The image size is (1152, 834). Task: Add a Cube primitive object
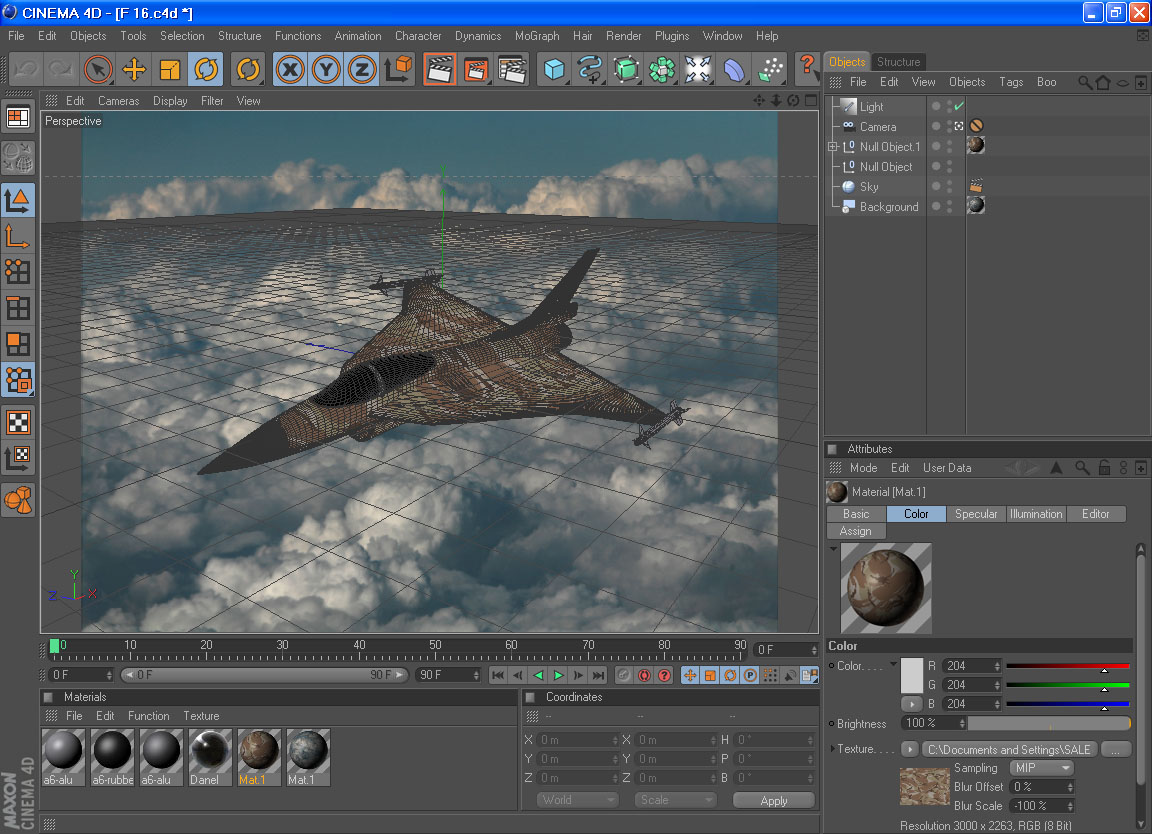click(554, 70)
